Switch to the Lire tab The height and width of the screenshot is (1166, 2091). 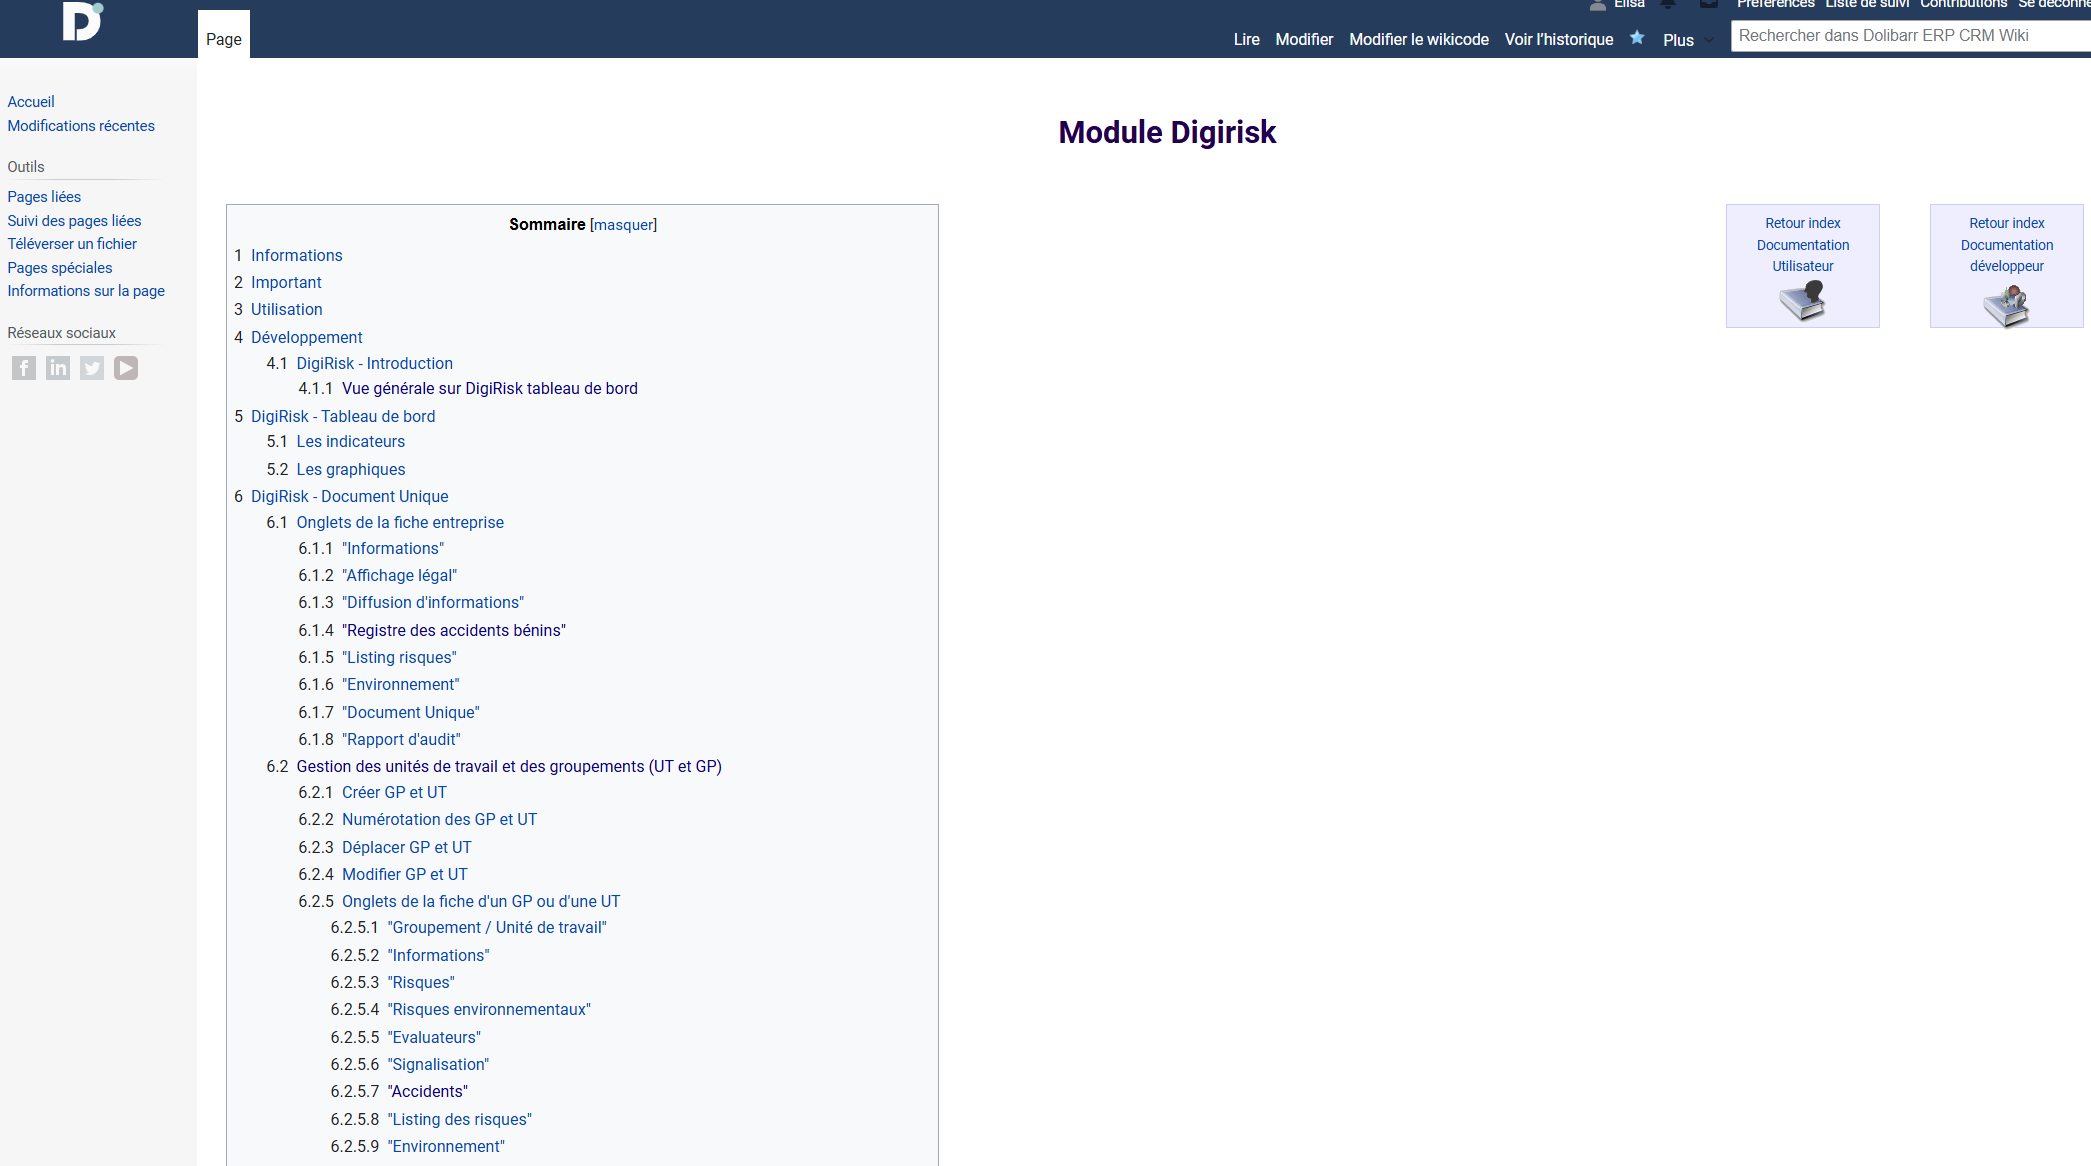(1246, 39)
